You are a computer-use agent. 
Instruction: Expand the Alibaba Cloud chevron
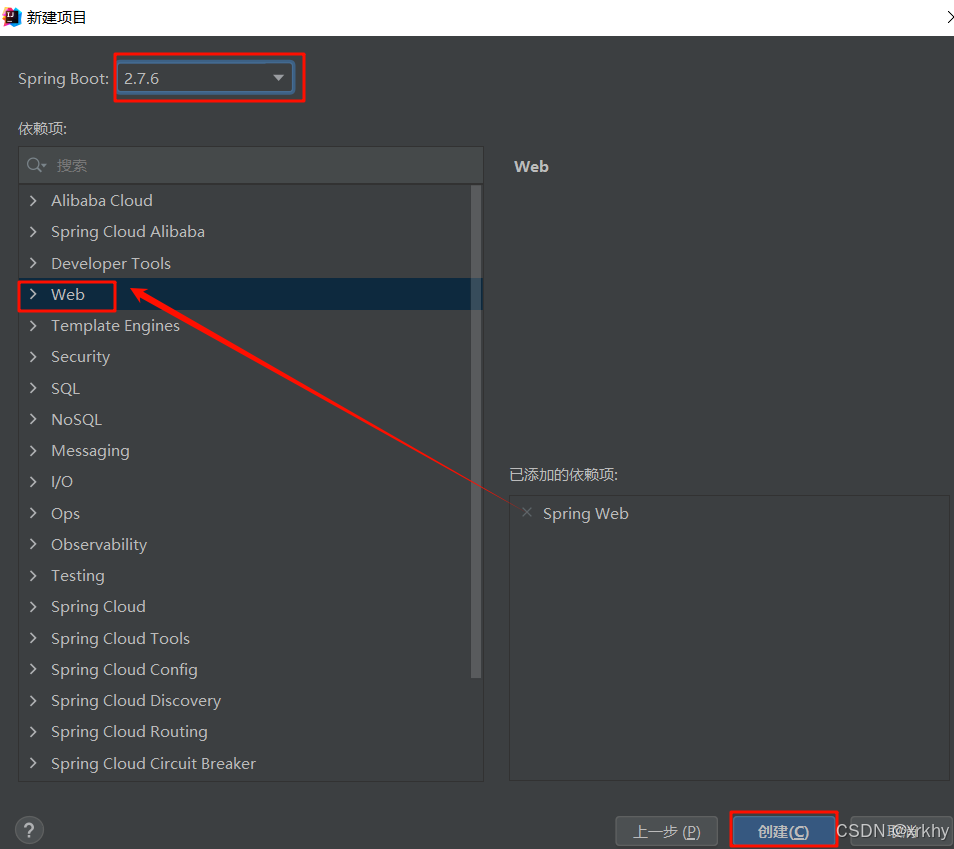[33, 200]
